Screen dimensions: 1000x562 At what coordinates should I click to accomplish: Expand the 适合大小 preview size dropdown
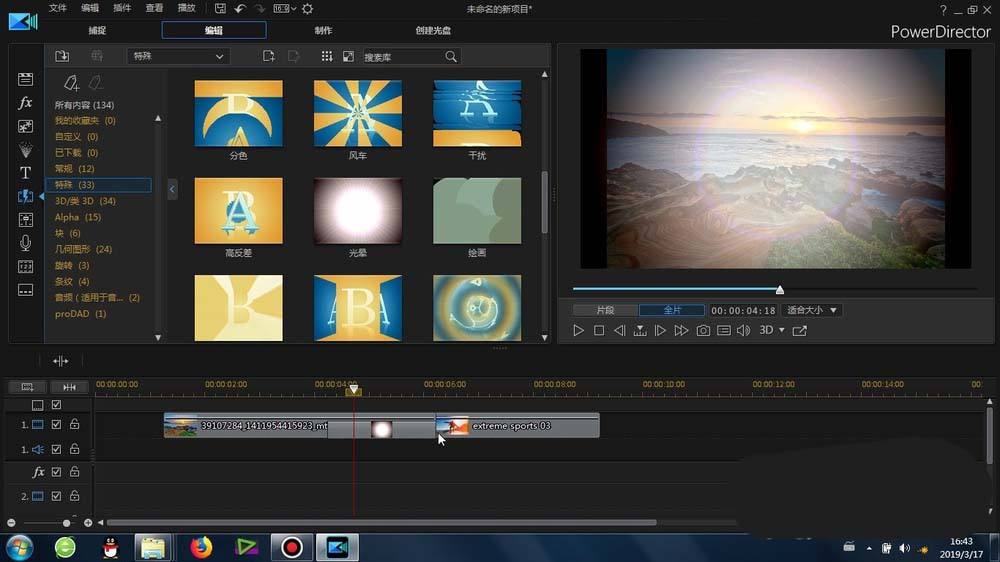point(812,310)
